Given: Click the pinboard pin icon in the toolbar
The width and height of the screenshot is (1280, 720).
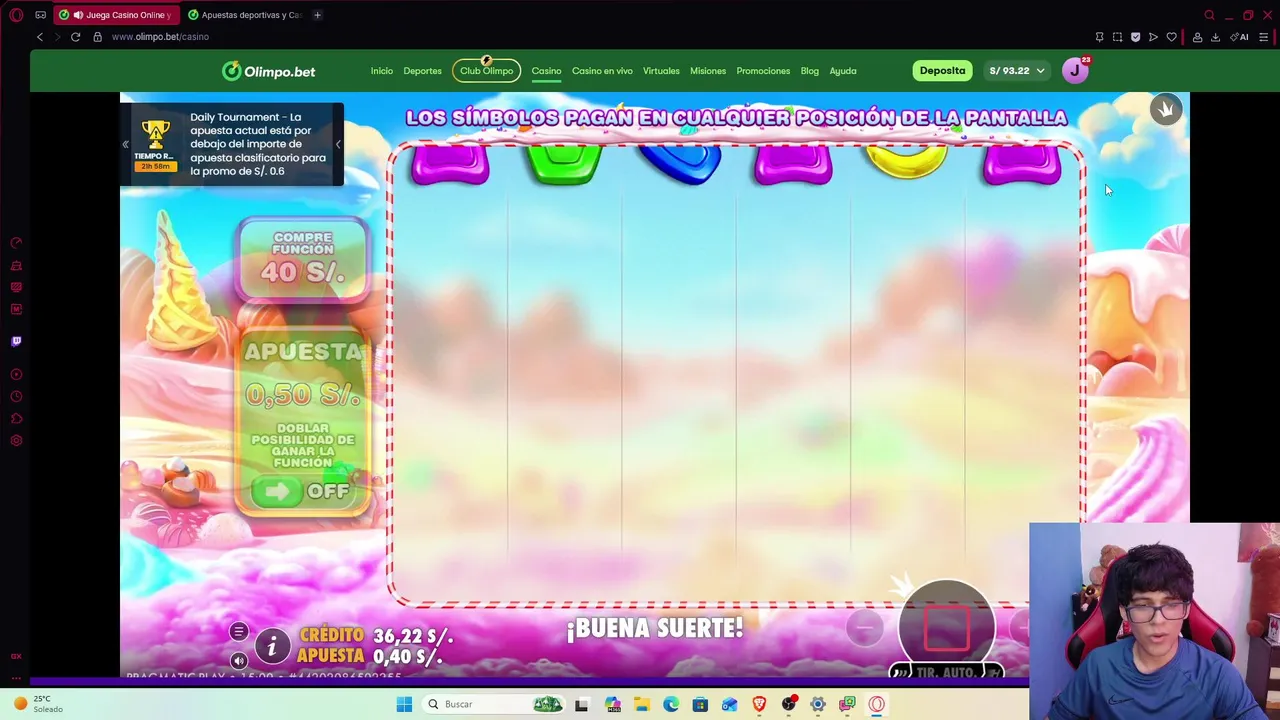Looking at the screenshot, I should (1099, 37).
